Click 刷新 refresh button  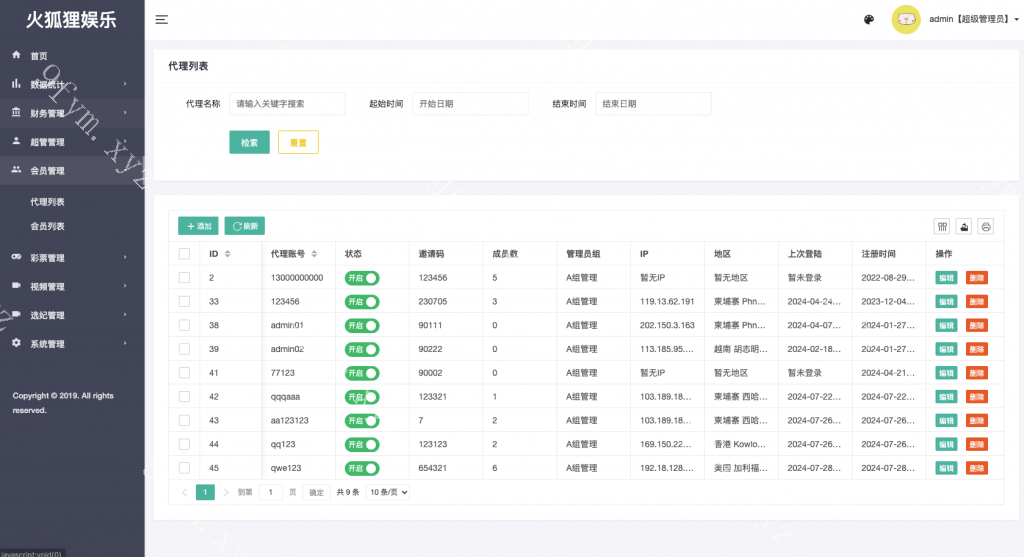245,226
